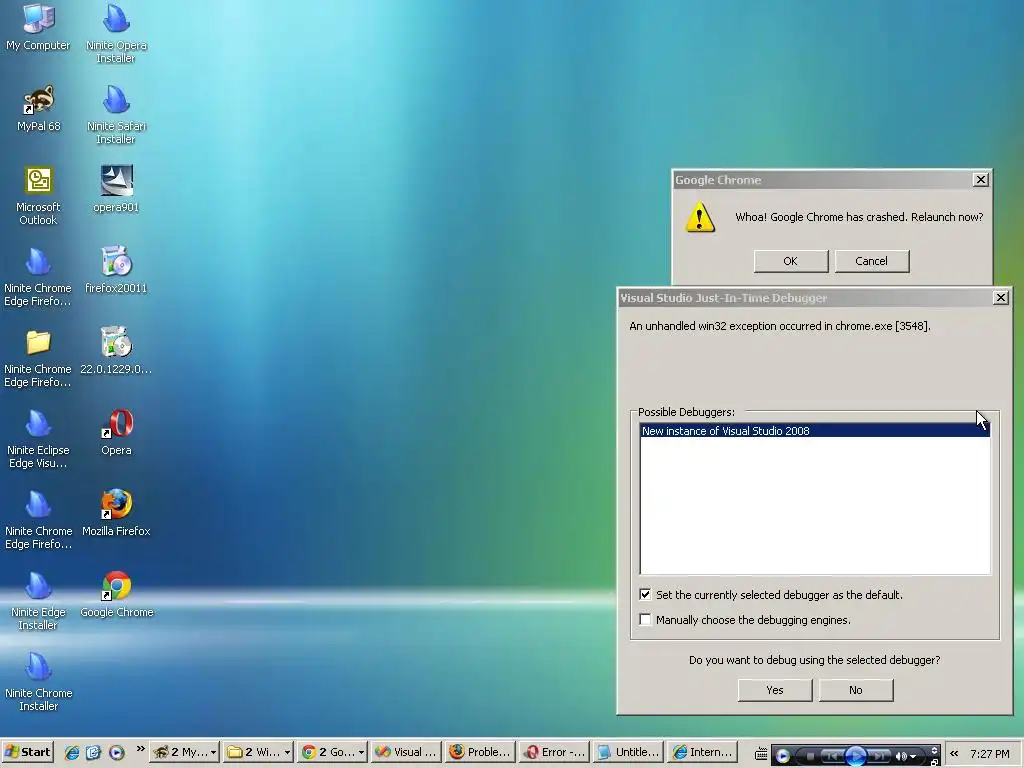Select the Ninite Chrome Installer icon
The height and width of the screenshot is (768, 1024).
pyautogui.click(x=38, y=681)
